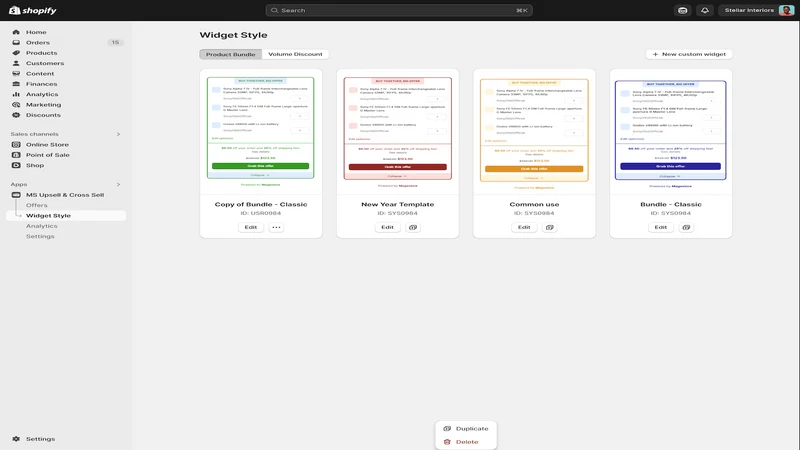The image size is (800, 450).
Task: Open Offers under MS Upsell
Action: point(37,205)
